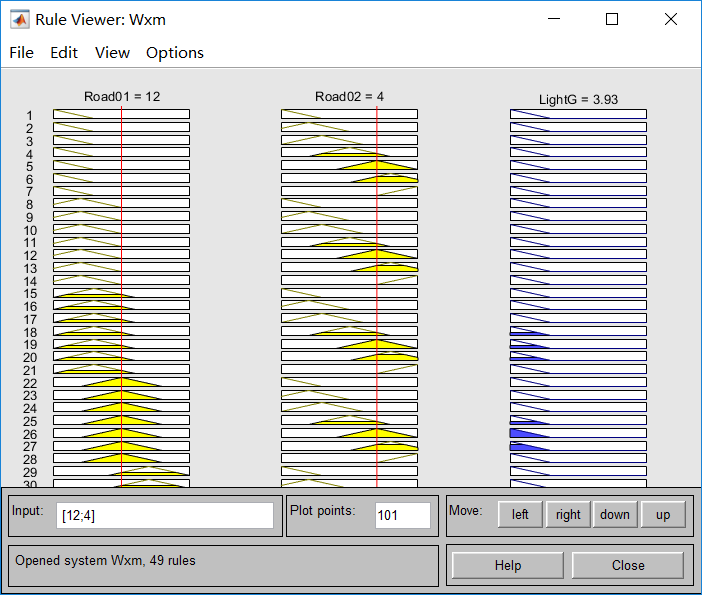Open the Edit menu

click(64, 53)
